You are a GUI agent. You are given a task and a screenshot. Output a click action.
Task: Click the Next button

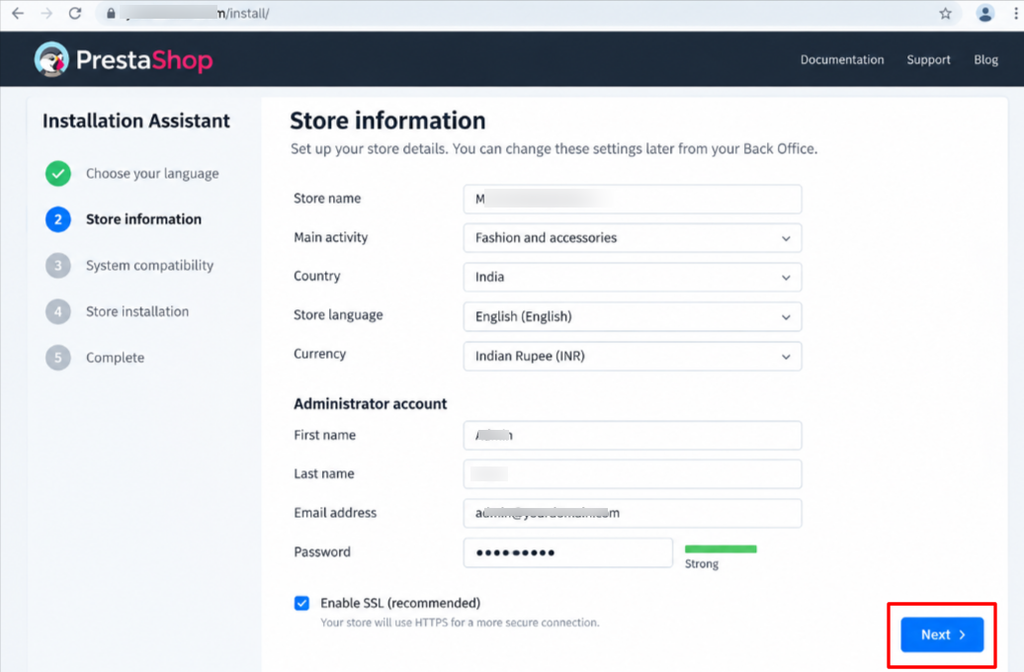[942, 634]
